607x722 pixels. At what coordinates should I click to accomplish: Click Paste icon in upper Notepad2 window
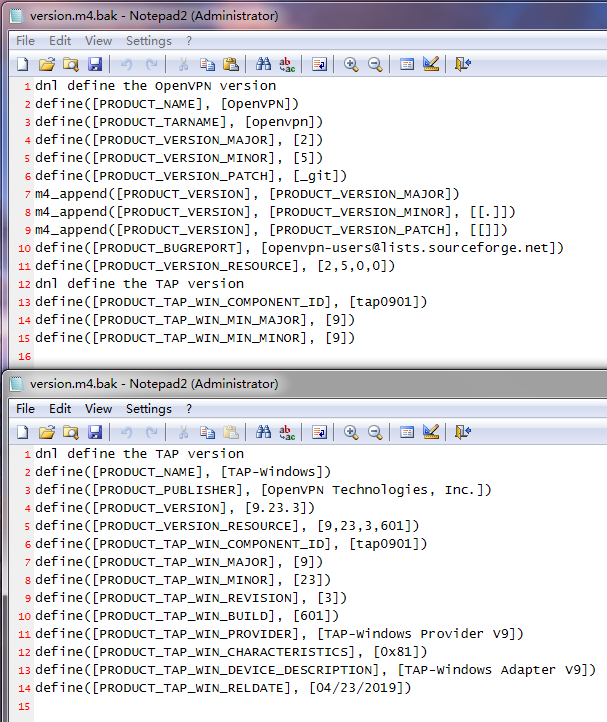pos(231,64)
